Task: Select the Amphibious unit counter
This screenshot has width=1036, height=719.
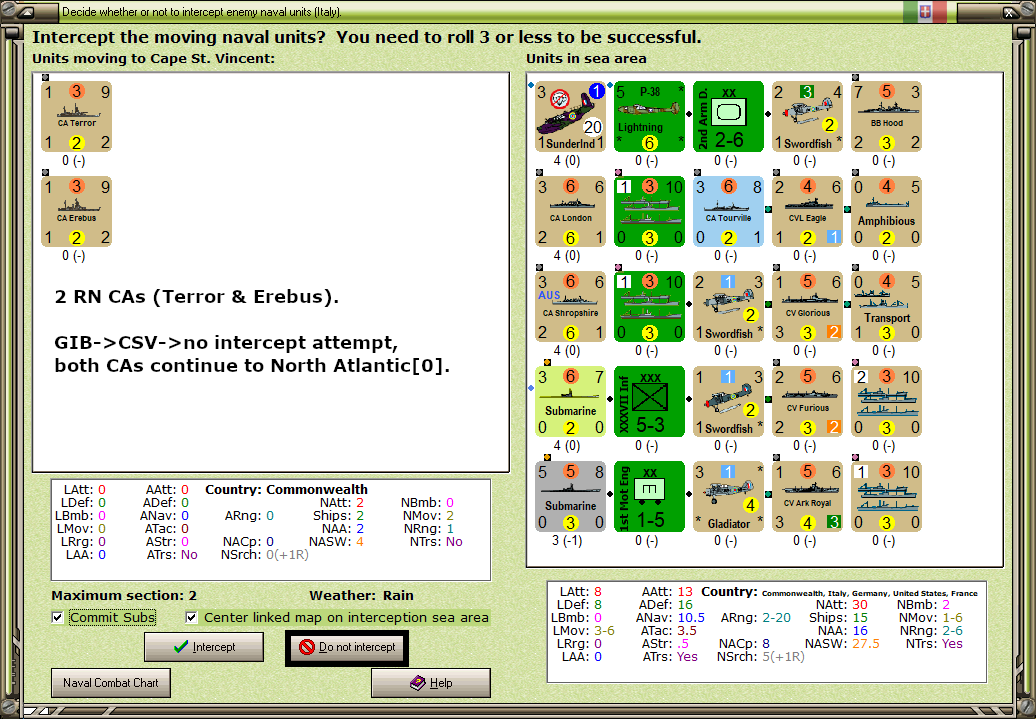Action: (887, 212)
